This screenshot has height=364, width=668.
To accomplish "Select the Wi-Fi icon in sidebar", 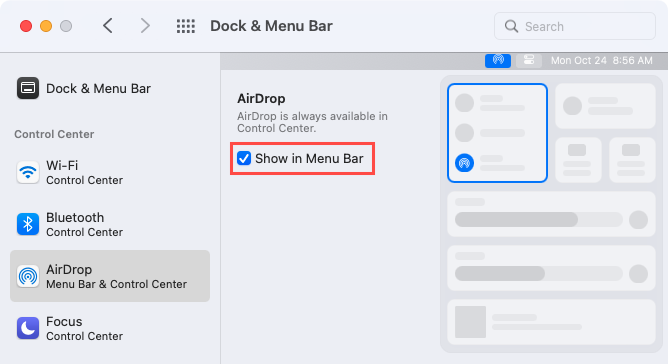I will tap(28, 172).
